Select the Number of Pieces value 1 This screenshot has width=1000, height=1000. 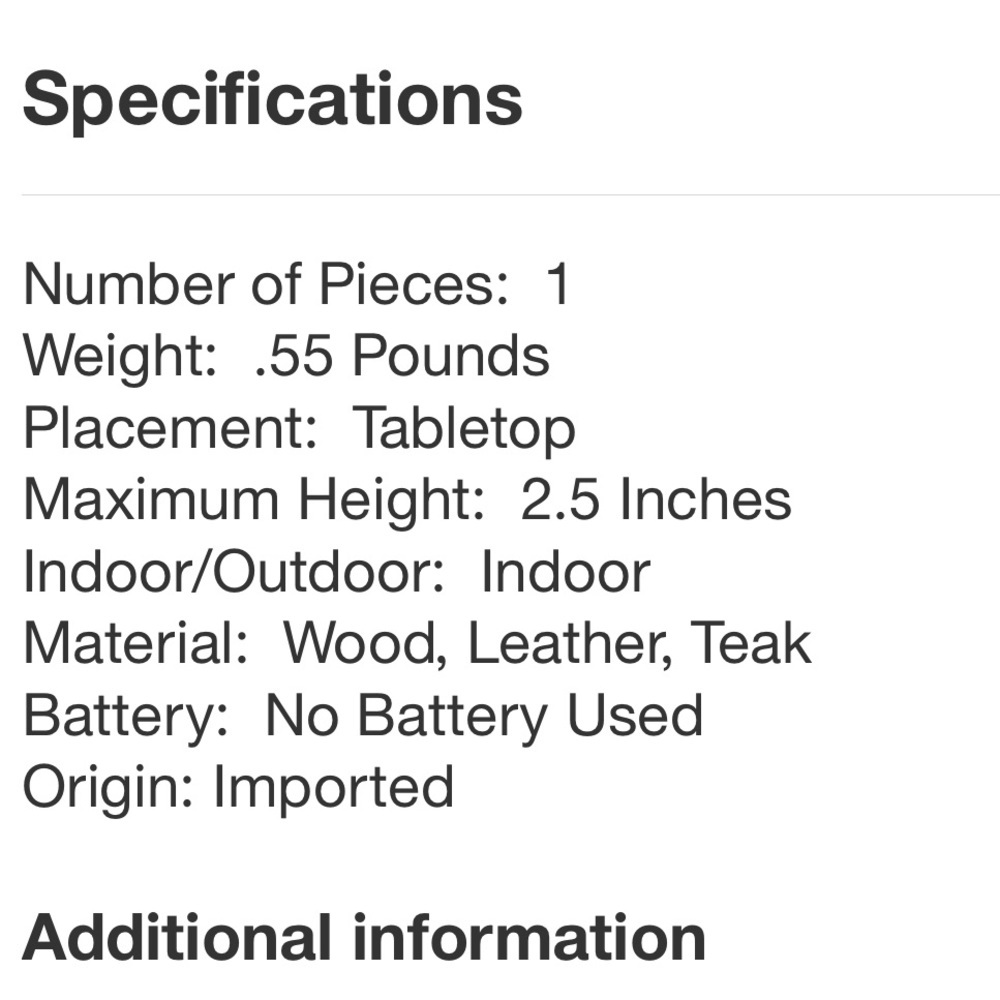557,284
